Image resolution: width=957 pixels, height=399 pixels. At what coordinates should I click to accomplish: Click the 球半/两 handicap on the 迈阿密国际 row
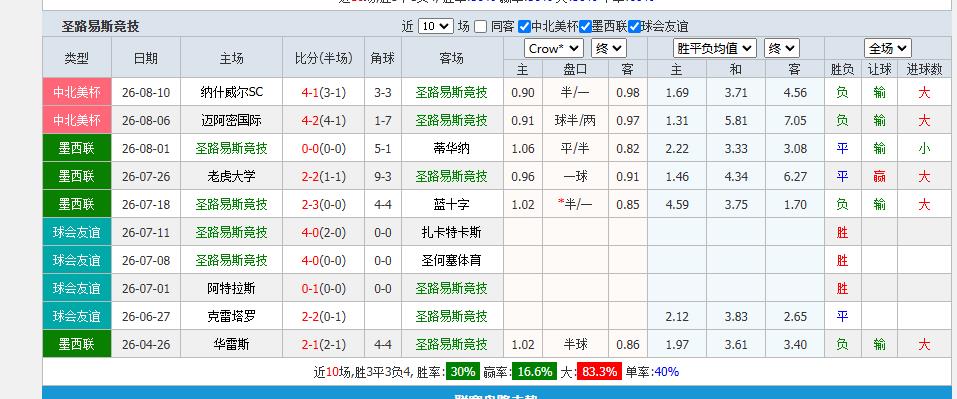575,120
